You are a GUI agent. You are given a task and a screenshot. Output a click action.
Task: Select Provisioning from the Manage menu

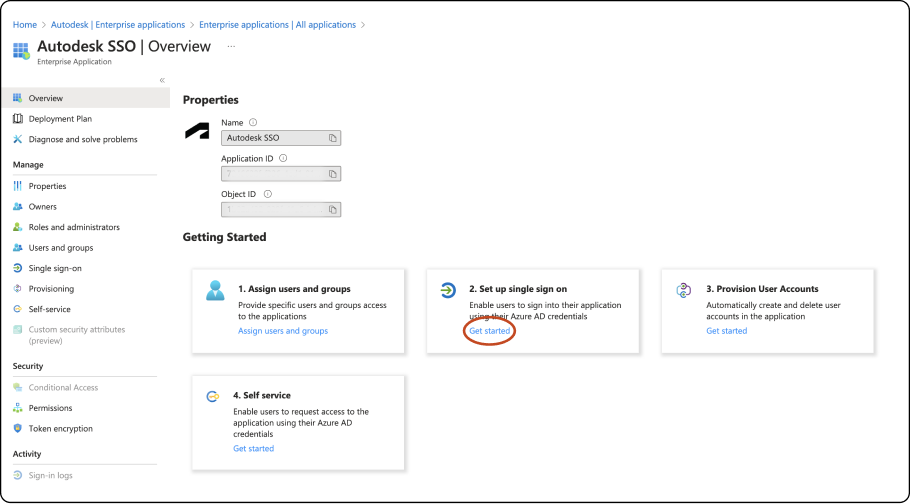point(51,289)
